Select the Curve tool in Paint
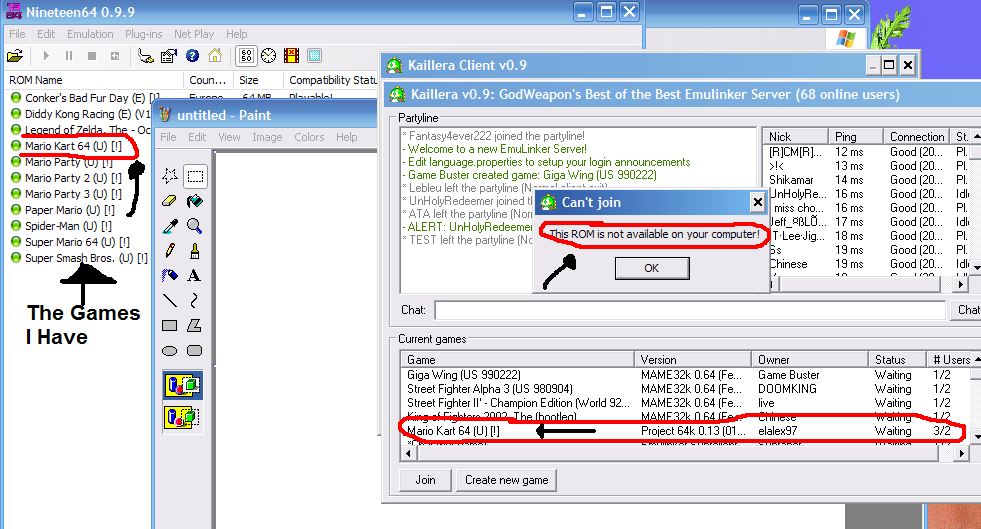 (x=195, y=301)
